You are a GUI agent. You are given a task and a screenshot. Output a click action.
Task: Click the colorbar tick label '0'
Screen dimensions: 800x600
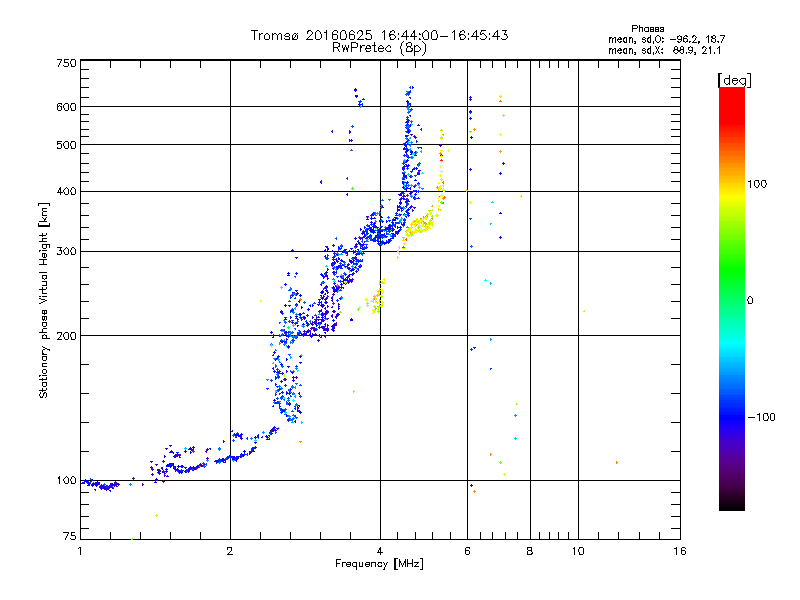coord(750,301)
